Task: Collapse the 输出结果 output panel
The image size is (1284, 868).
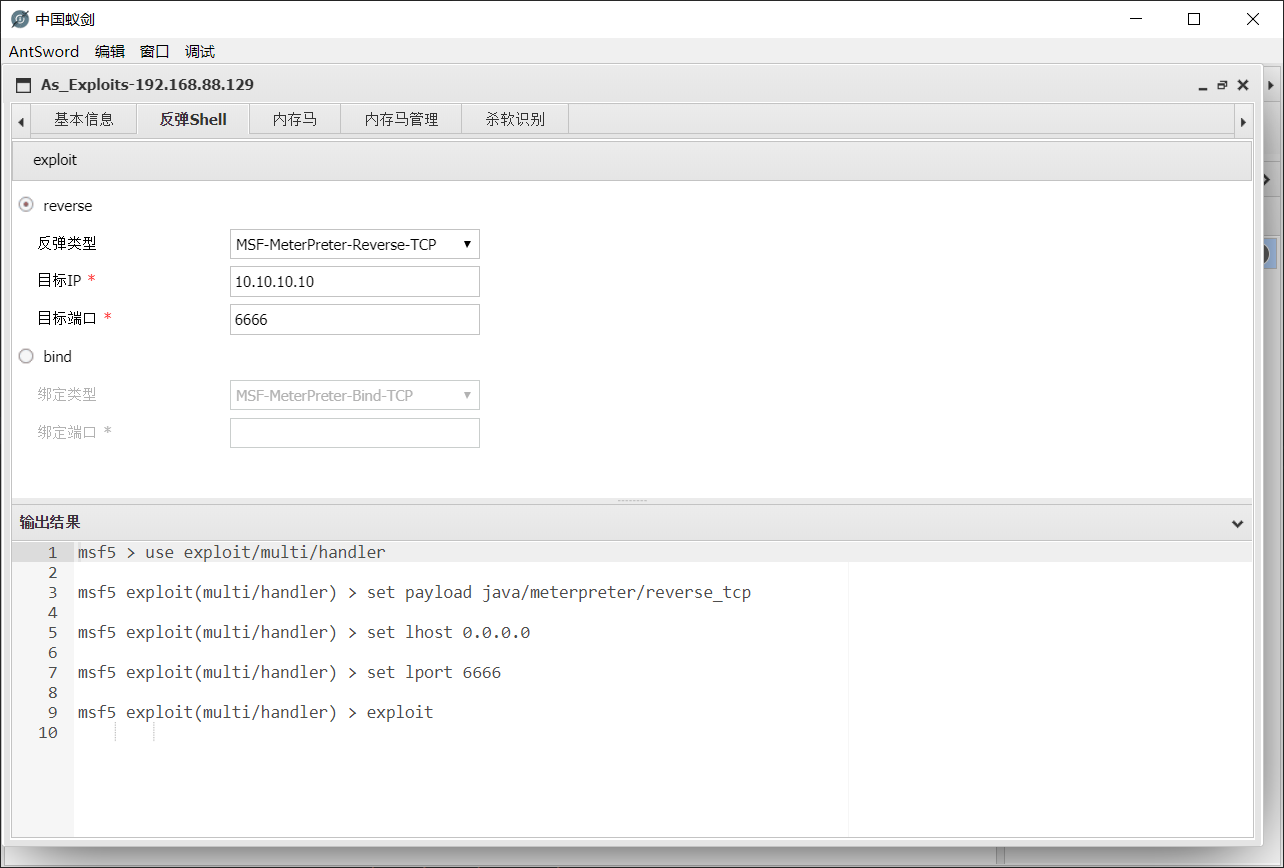Action: coord(1237,523)
